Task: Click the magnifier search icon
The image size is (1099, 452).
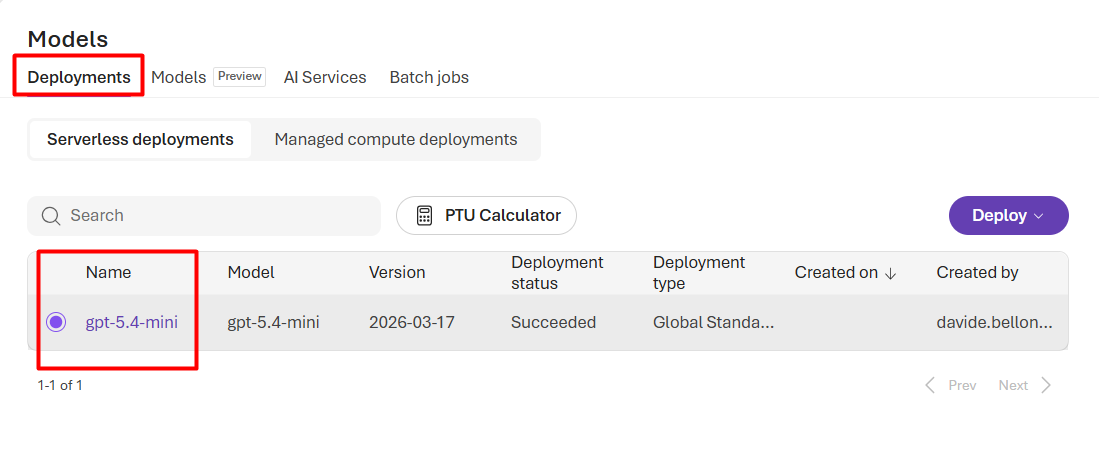Action: (x=51, y=215)
